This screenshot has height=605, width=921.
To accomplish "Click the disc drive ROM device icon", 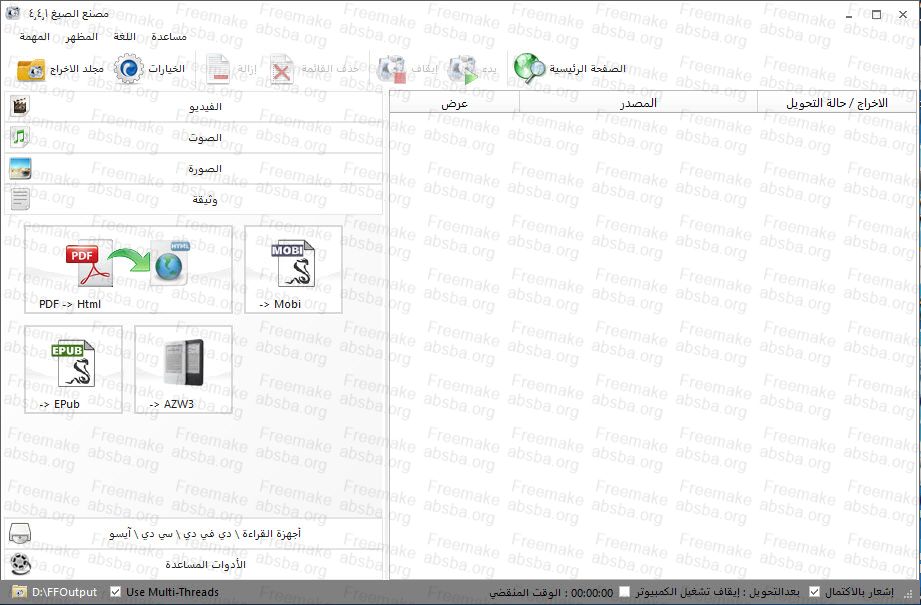I will (x=20, y=533).
